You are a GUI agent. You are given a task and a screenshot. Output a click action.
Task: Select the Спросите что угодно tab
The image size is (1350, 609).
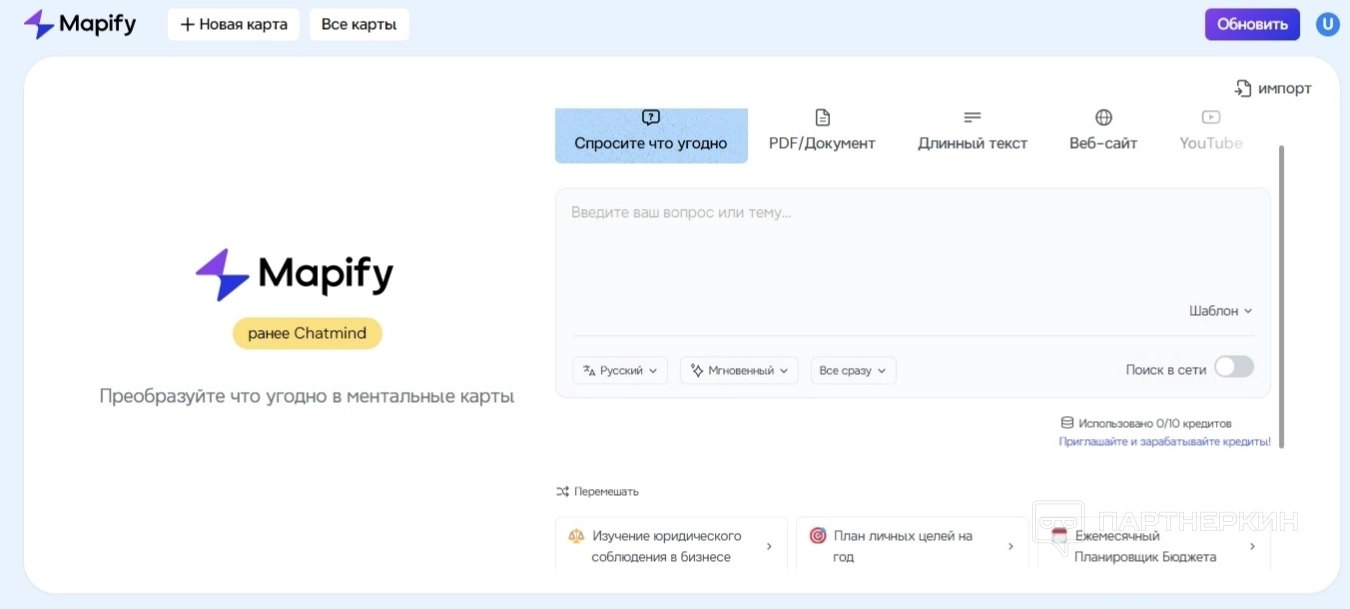click(x=651, y=135)
